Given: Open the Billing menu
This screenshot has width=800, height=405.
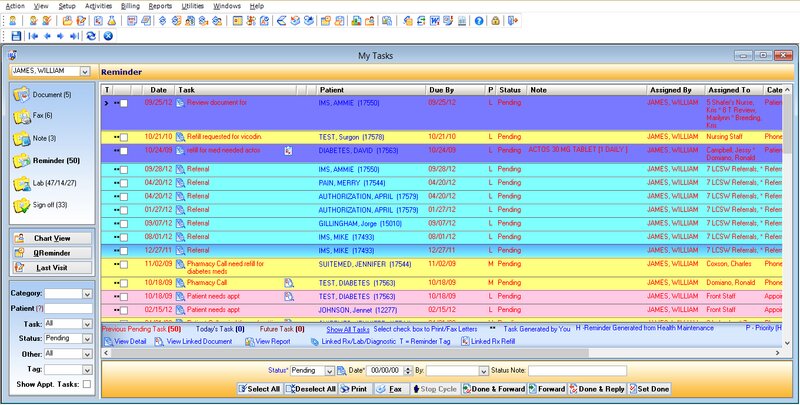Looking at the screenshot, I should tap(130, 6).
